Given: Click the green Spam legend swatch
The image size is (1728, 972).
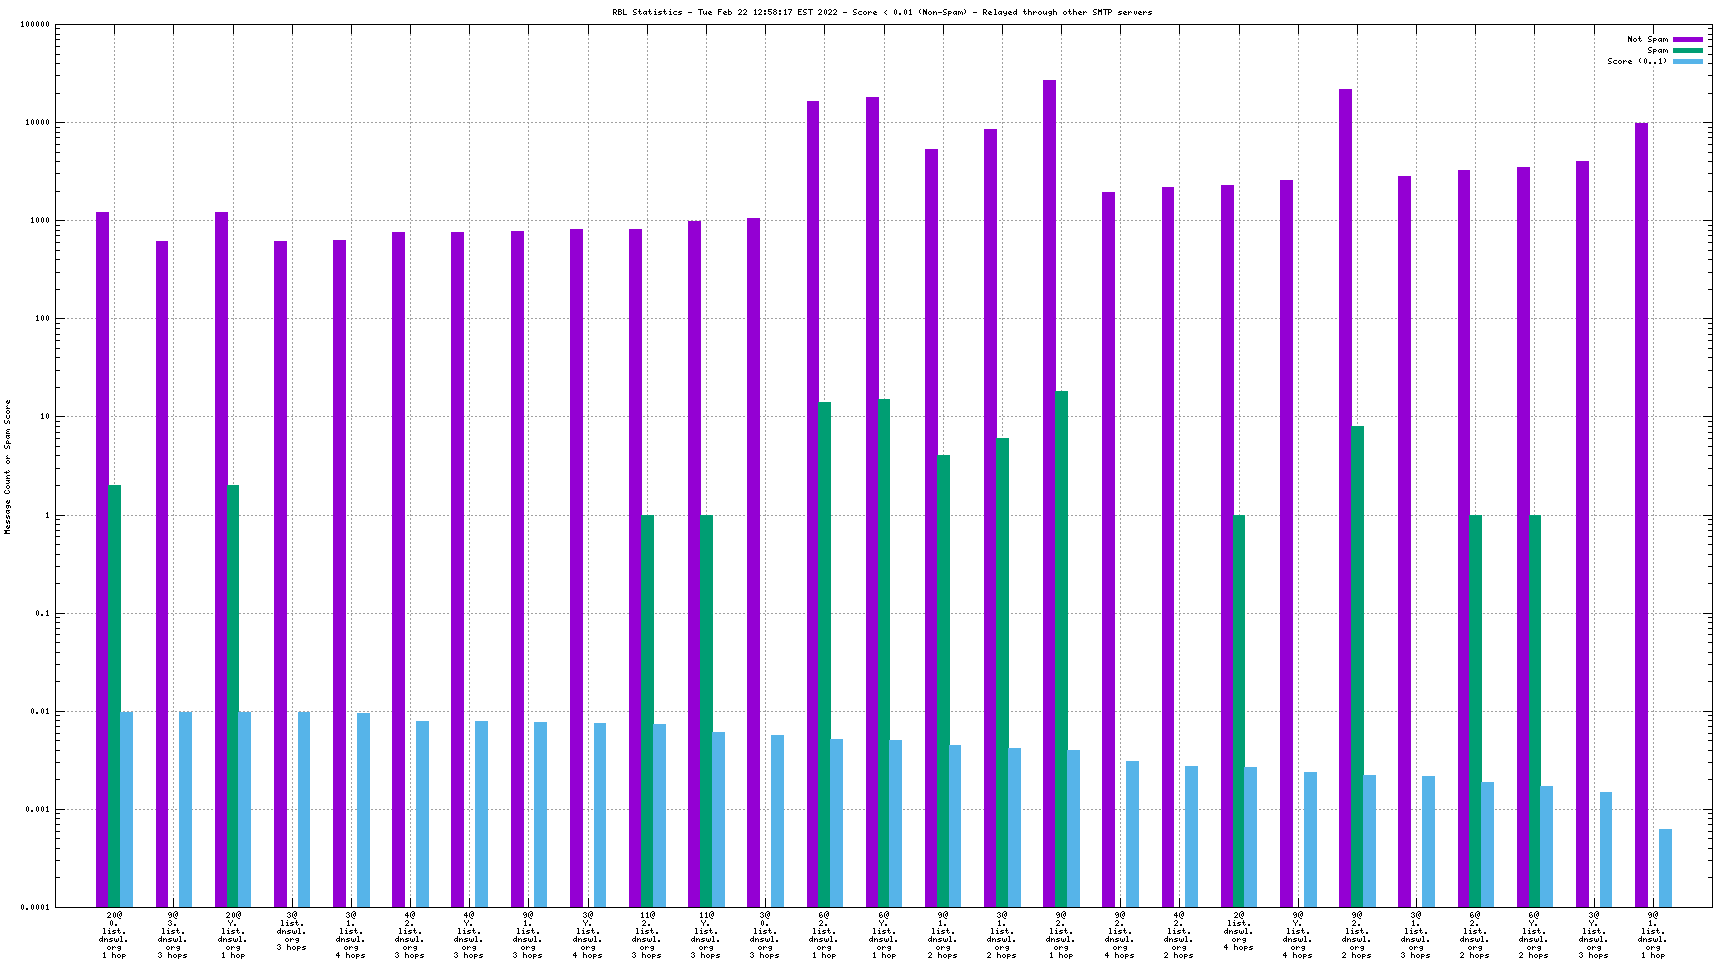Looking at the screenshot, I should coord(1687,50).
